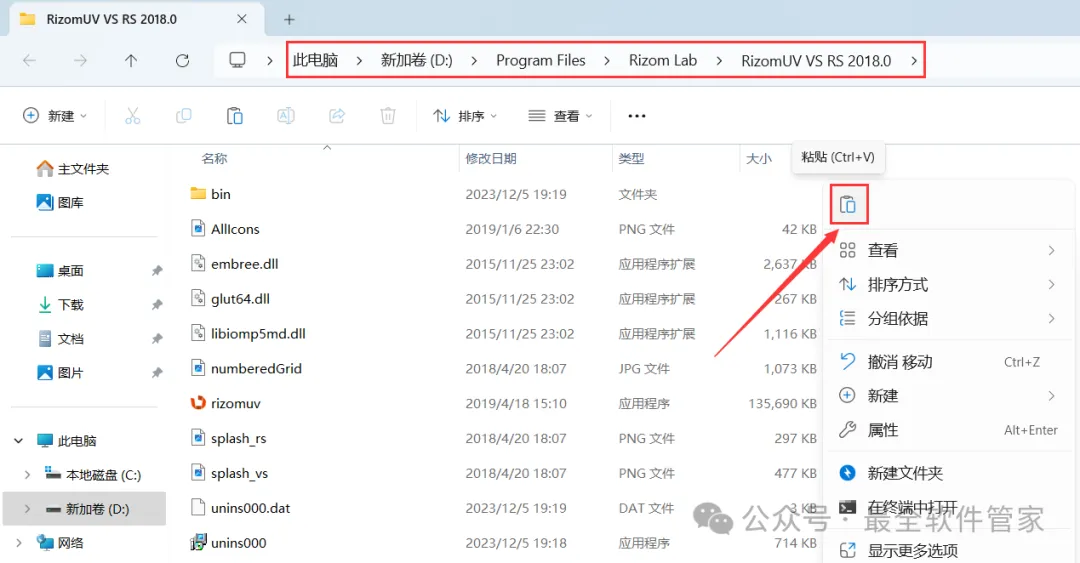Sort by 类型 column header
1080x563 pixels.
(631, 158)
